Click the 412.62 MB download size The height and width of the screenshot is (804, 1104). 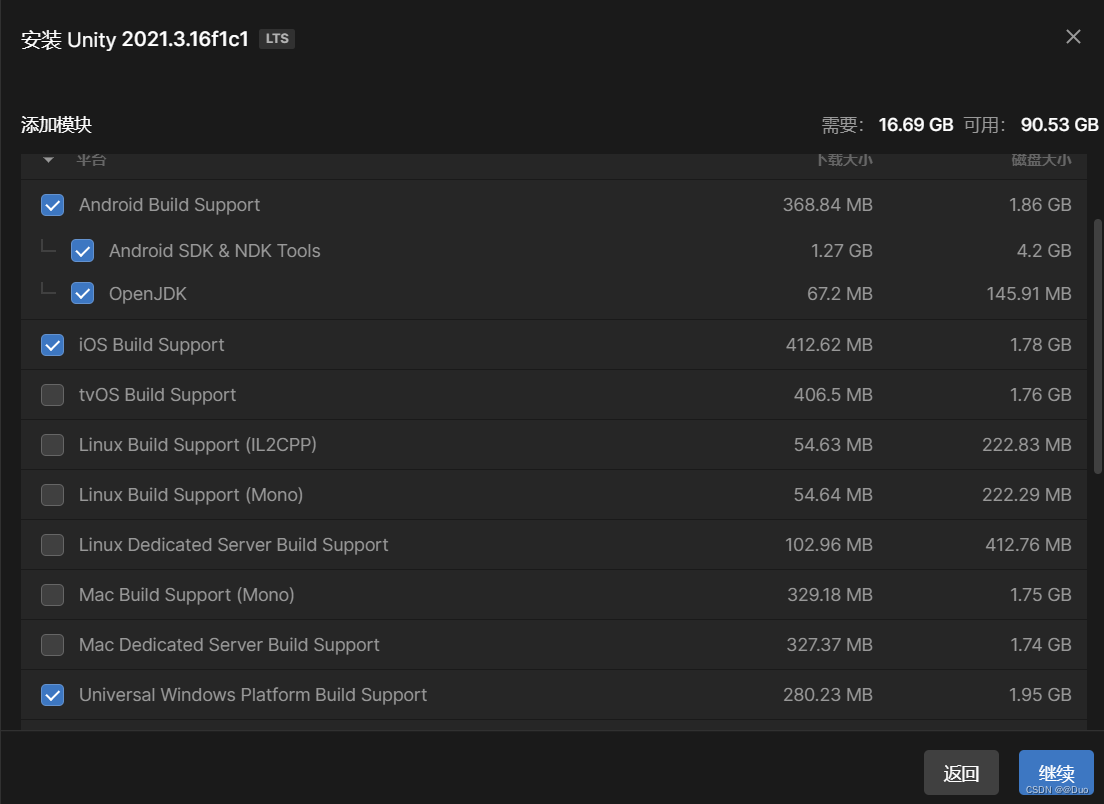(x=829, y=345)
